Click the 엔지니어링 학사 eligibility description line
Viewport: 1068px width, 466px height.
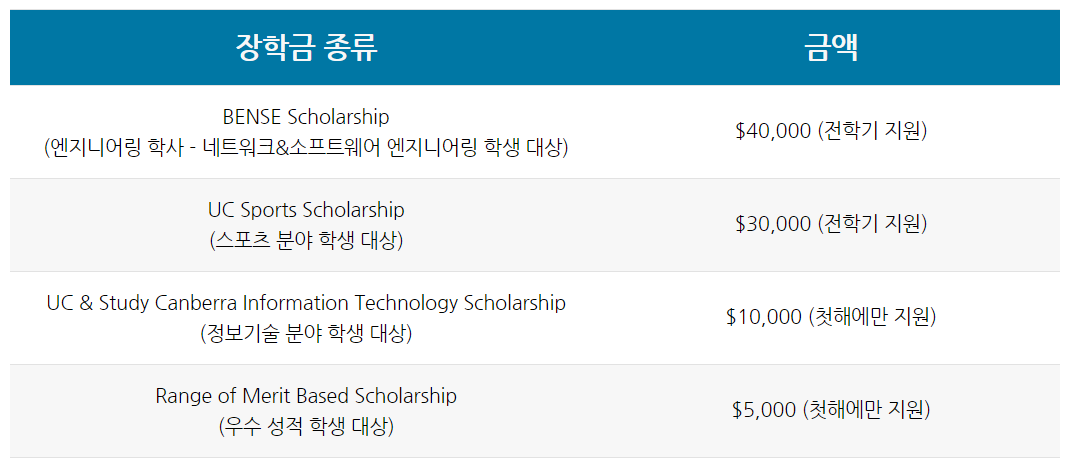pos(306,148)
